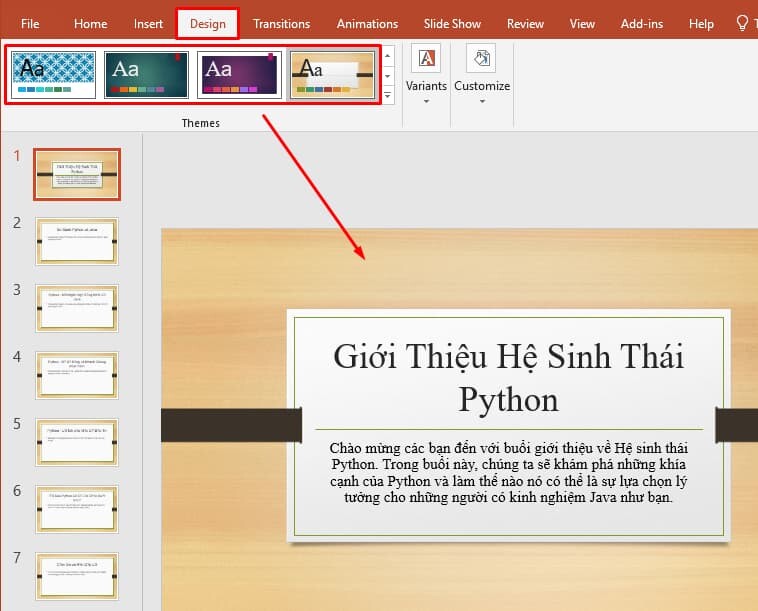This screenshot has width=758, height=611.
Task: Click the lightbulb Tell Me icon
Action: (x=742, y=23)
